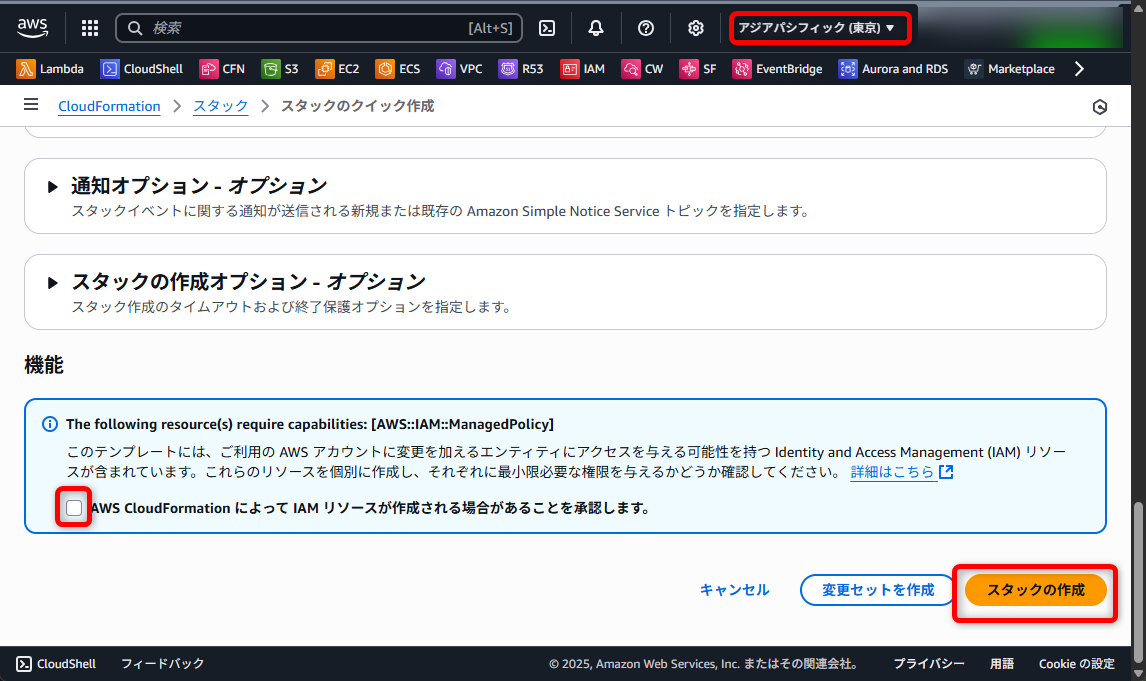Check the IAM resources acknowledgment checkbox
1146x681 pixels.
(x=72, y=508)
